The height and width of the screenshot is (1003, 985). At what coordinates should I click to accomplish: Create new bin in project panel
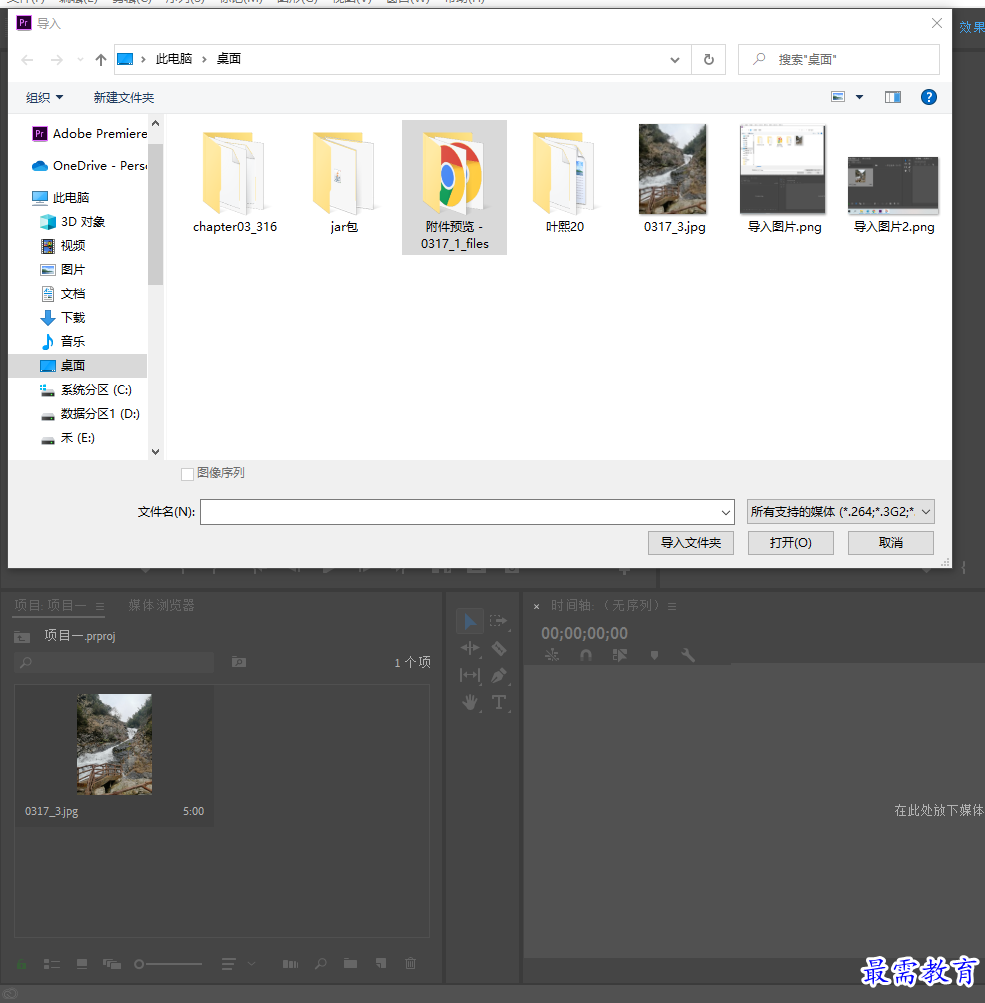pos(351,963)
